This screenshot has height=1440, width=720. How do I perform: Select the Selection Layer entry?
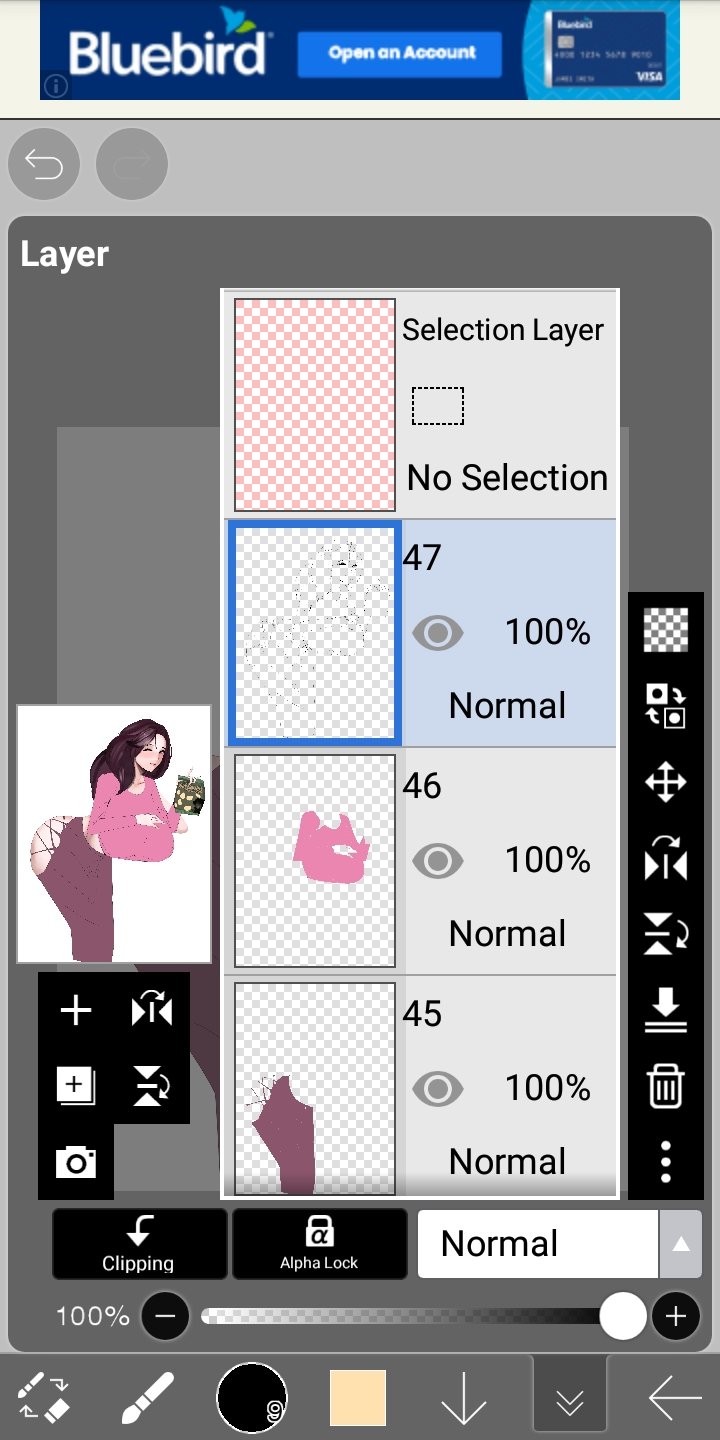[420, 405]
